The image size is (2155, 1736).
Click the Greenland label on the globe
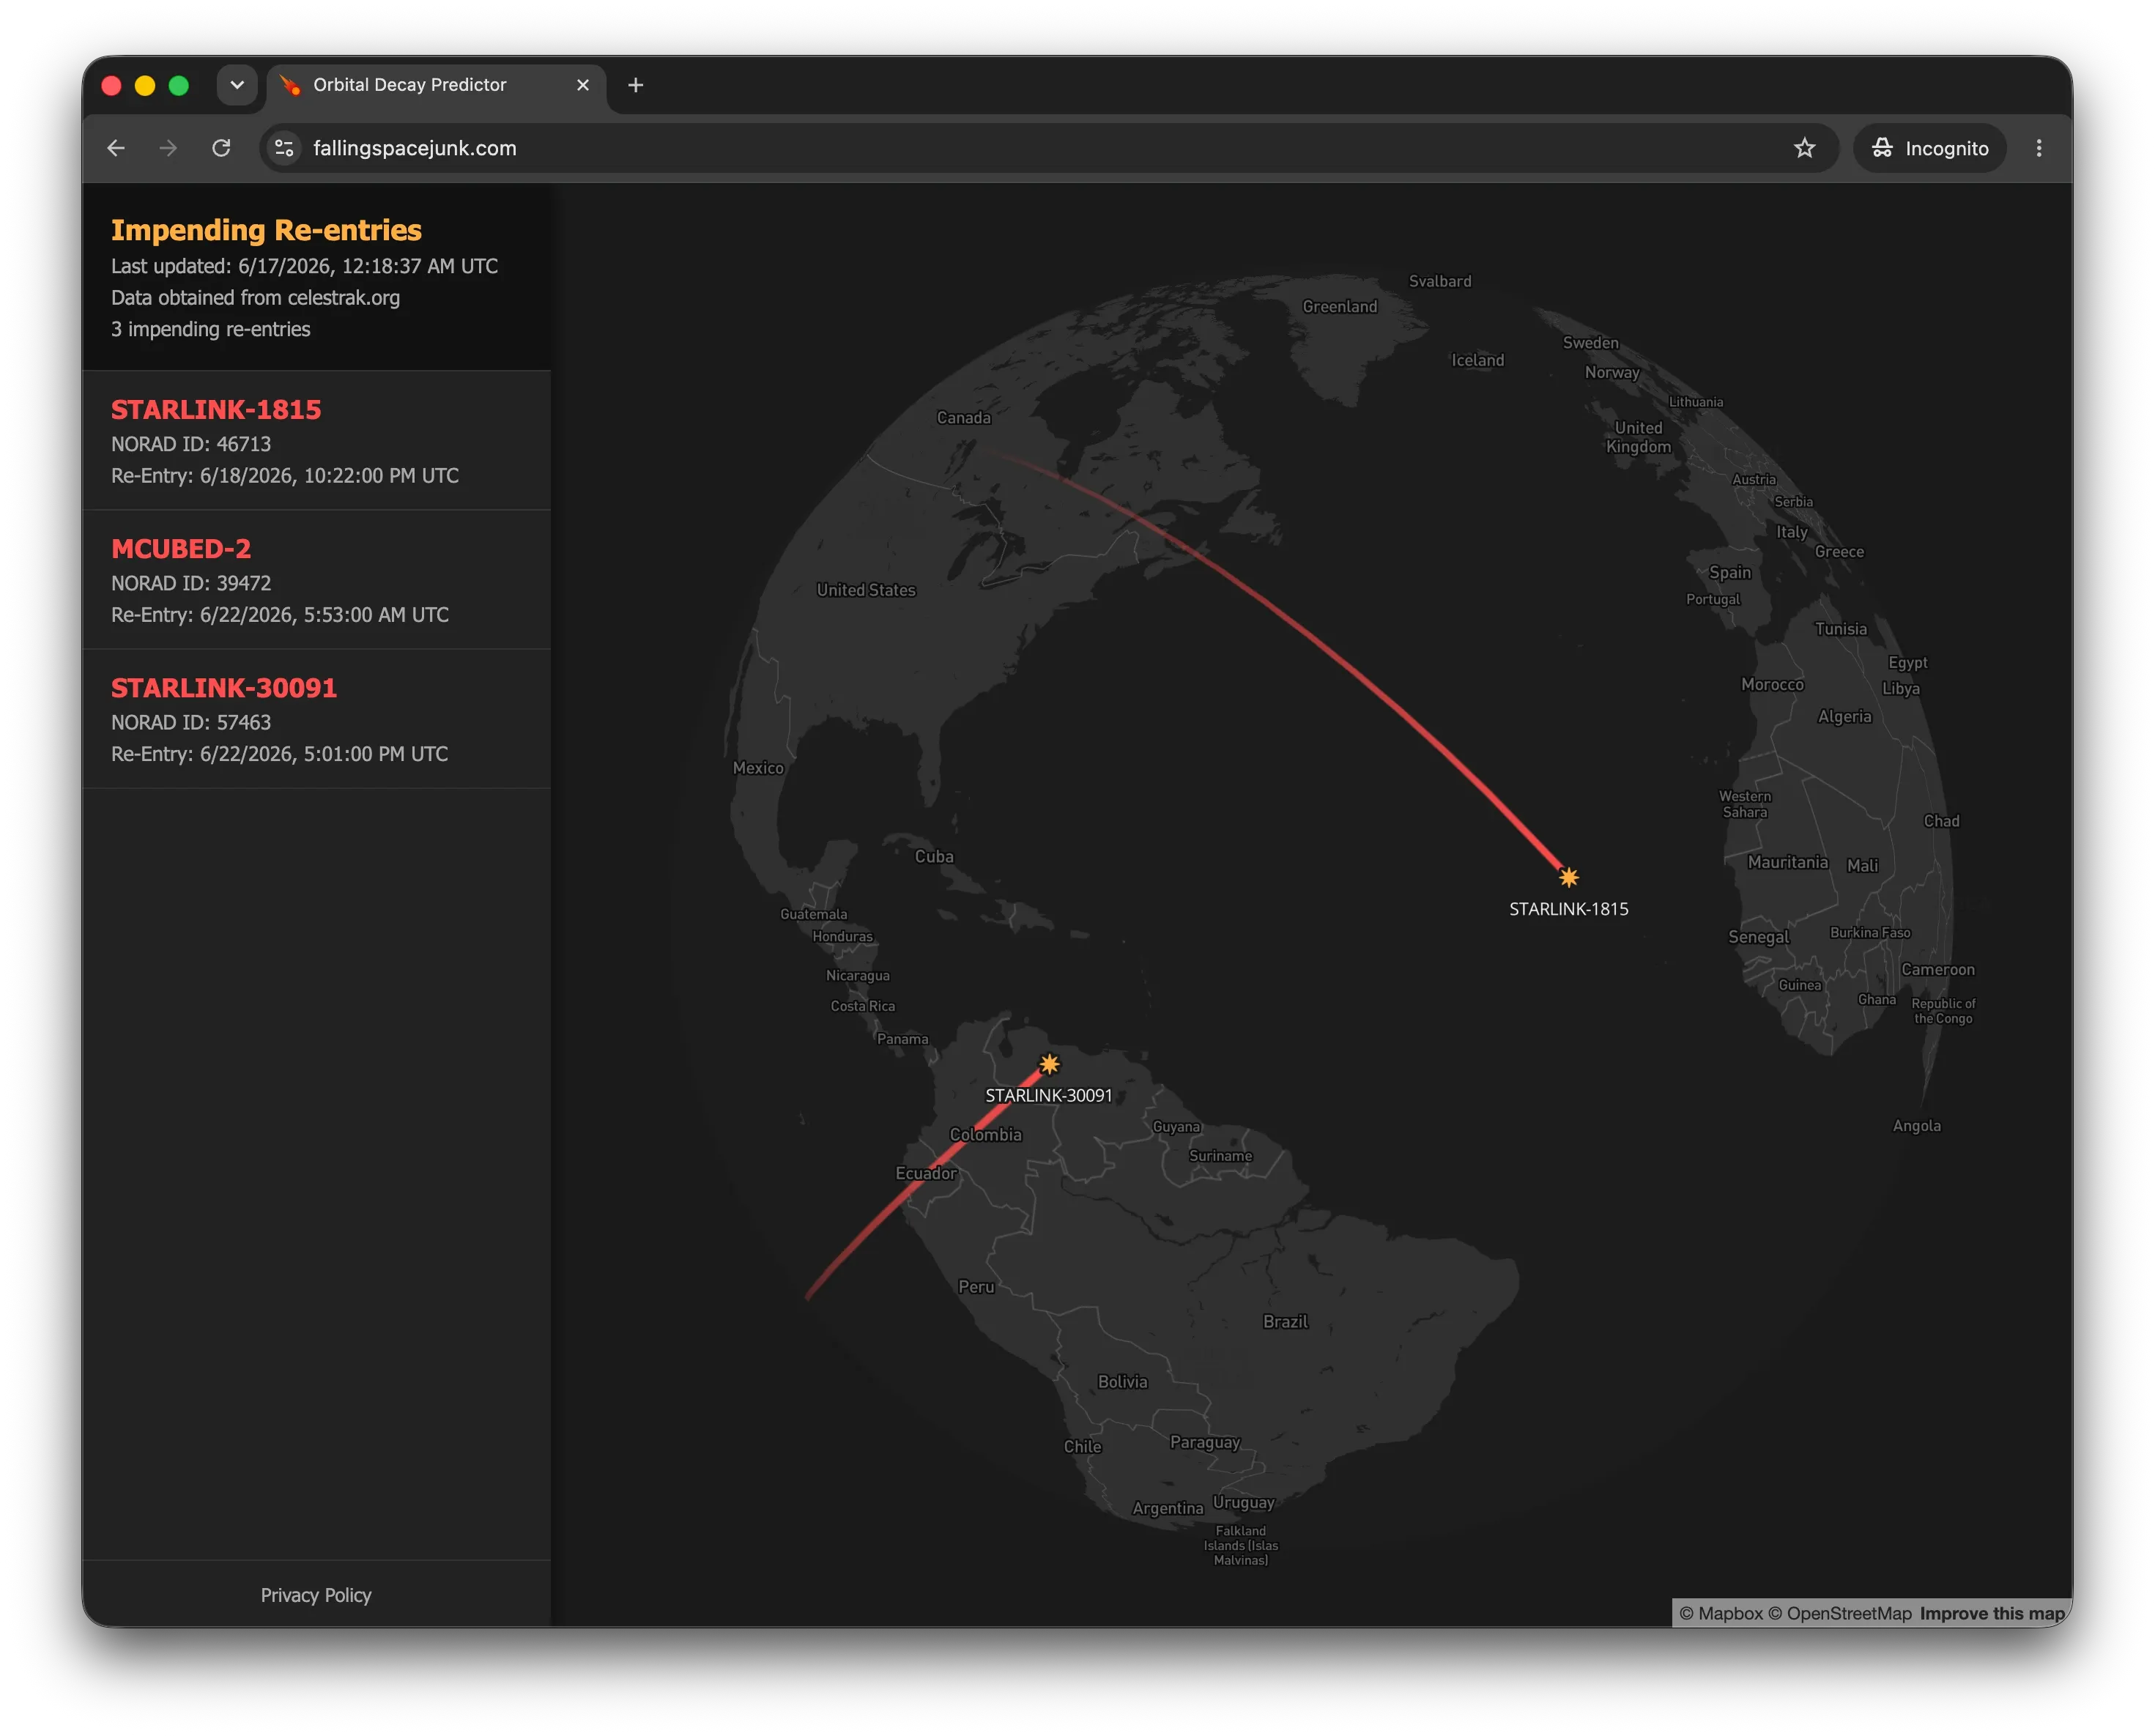(1339, 307)
